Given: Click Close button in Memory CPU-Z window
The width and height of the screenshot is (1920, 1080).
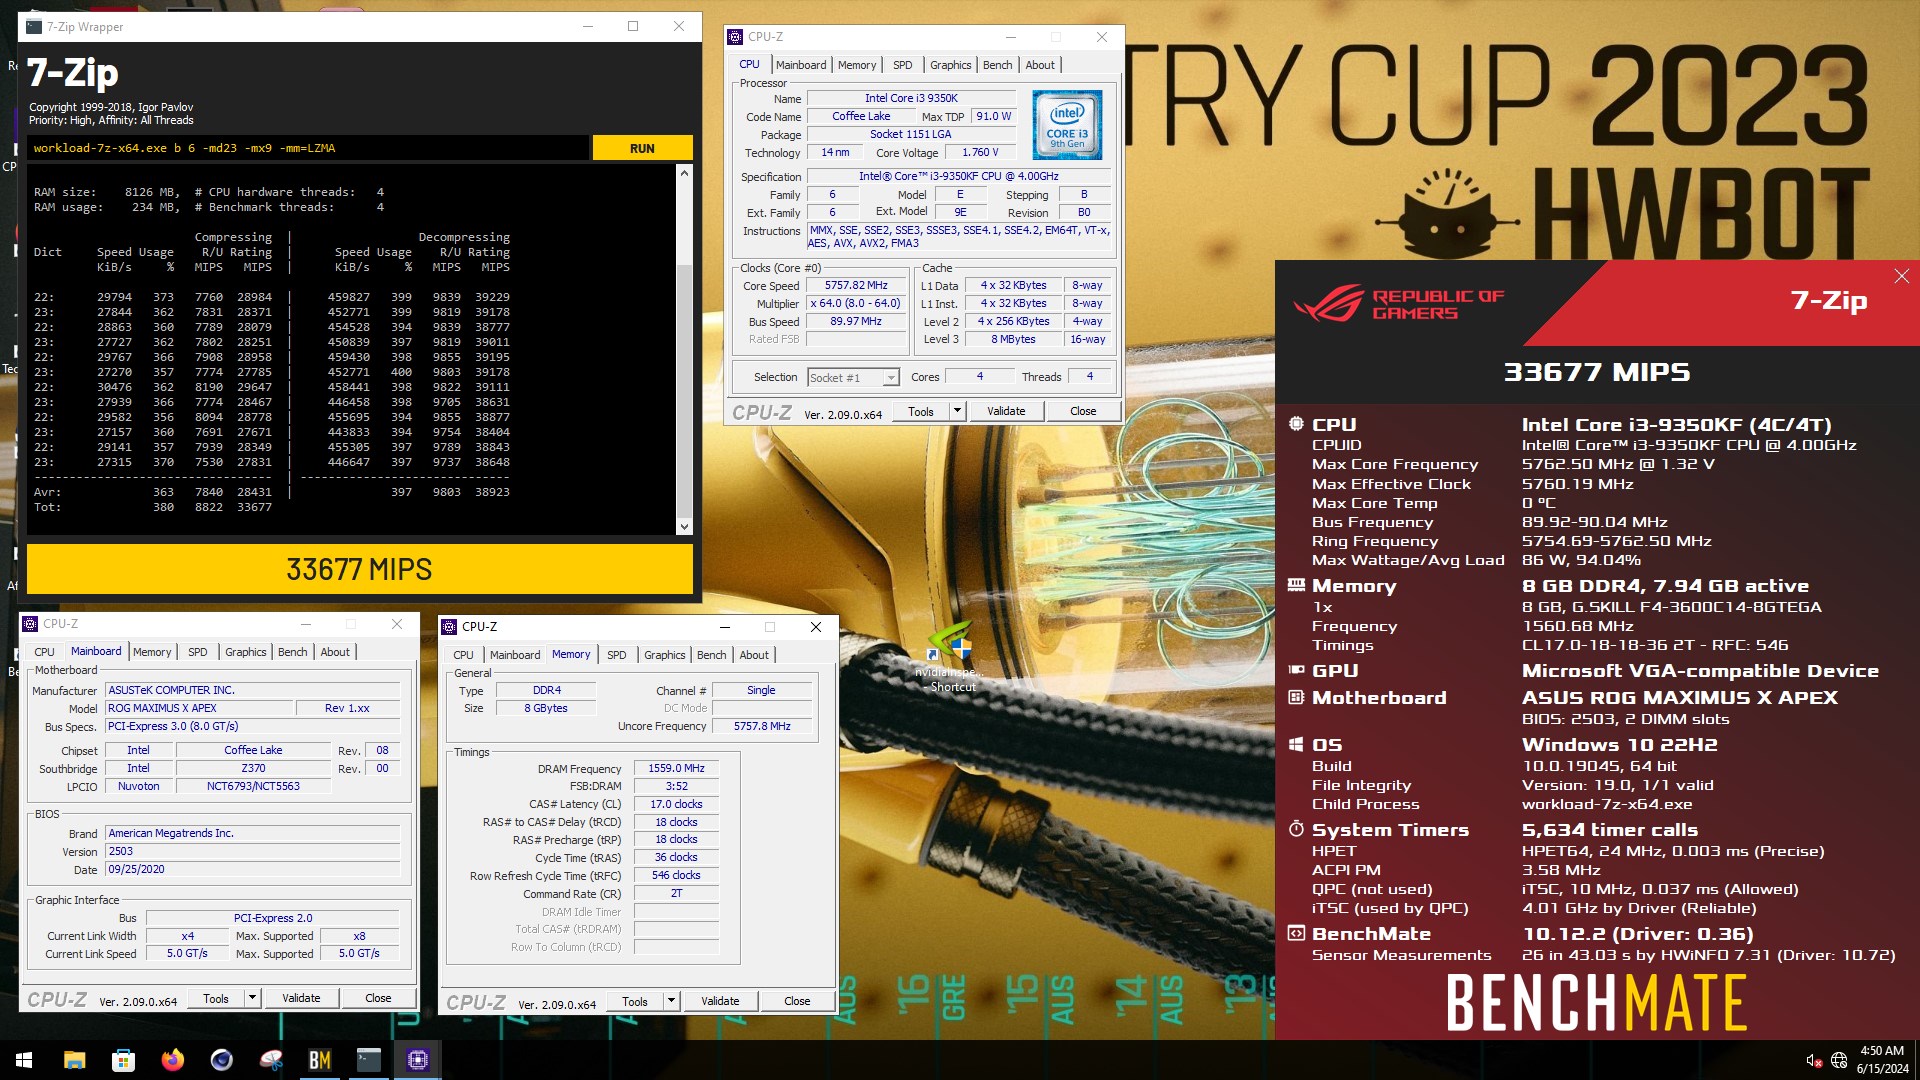Looking at the screenshot, I should (797, 1001).
